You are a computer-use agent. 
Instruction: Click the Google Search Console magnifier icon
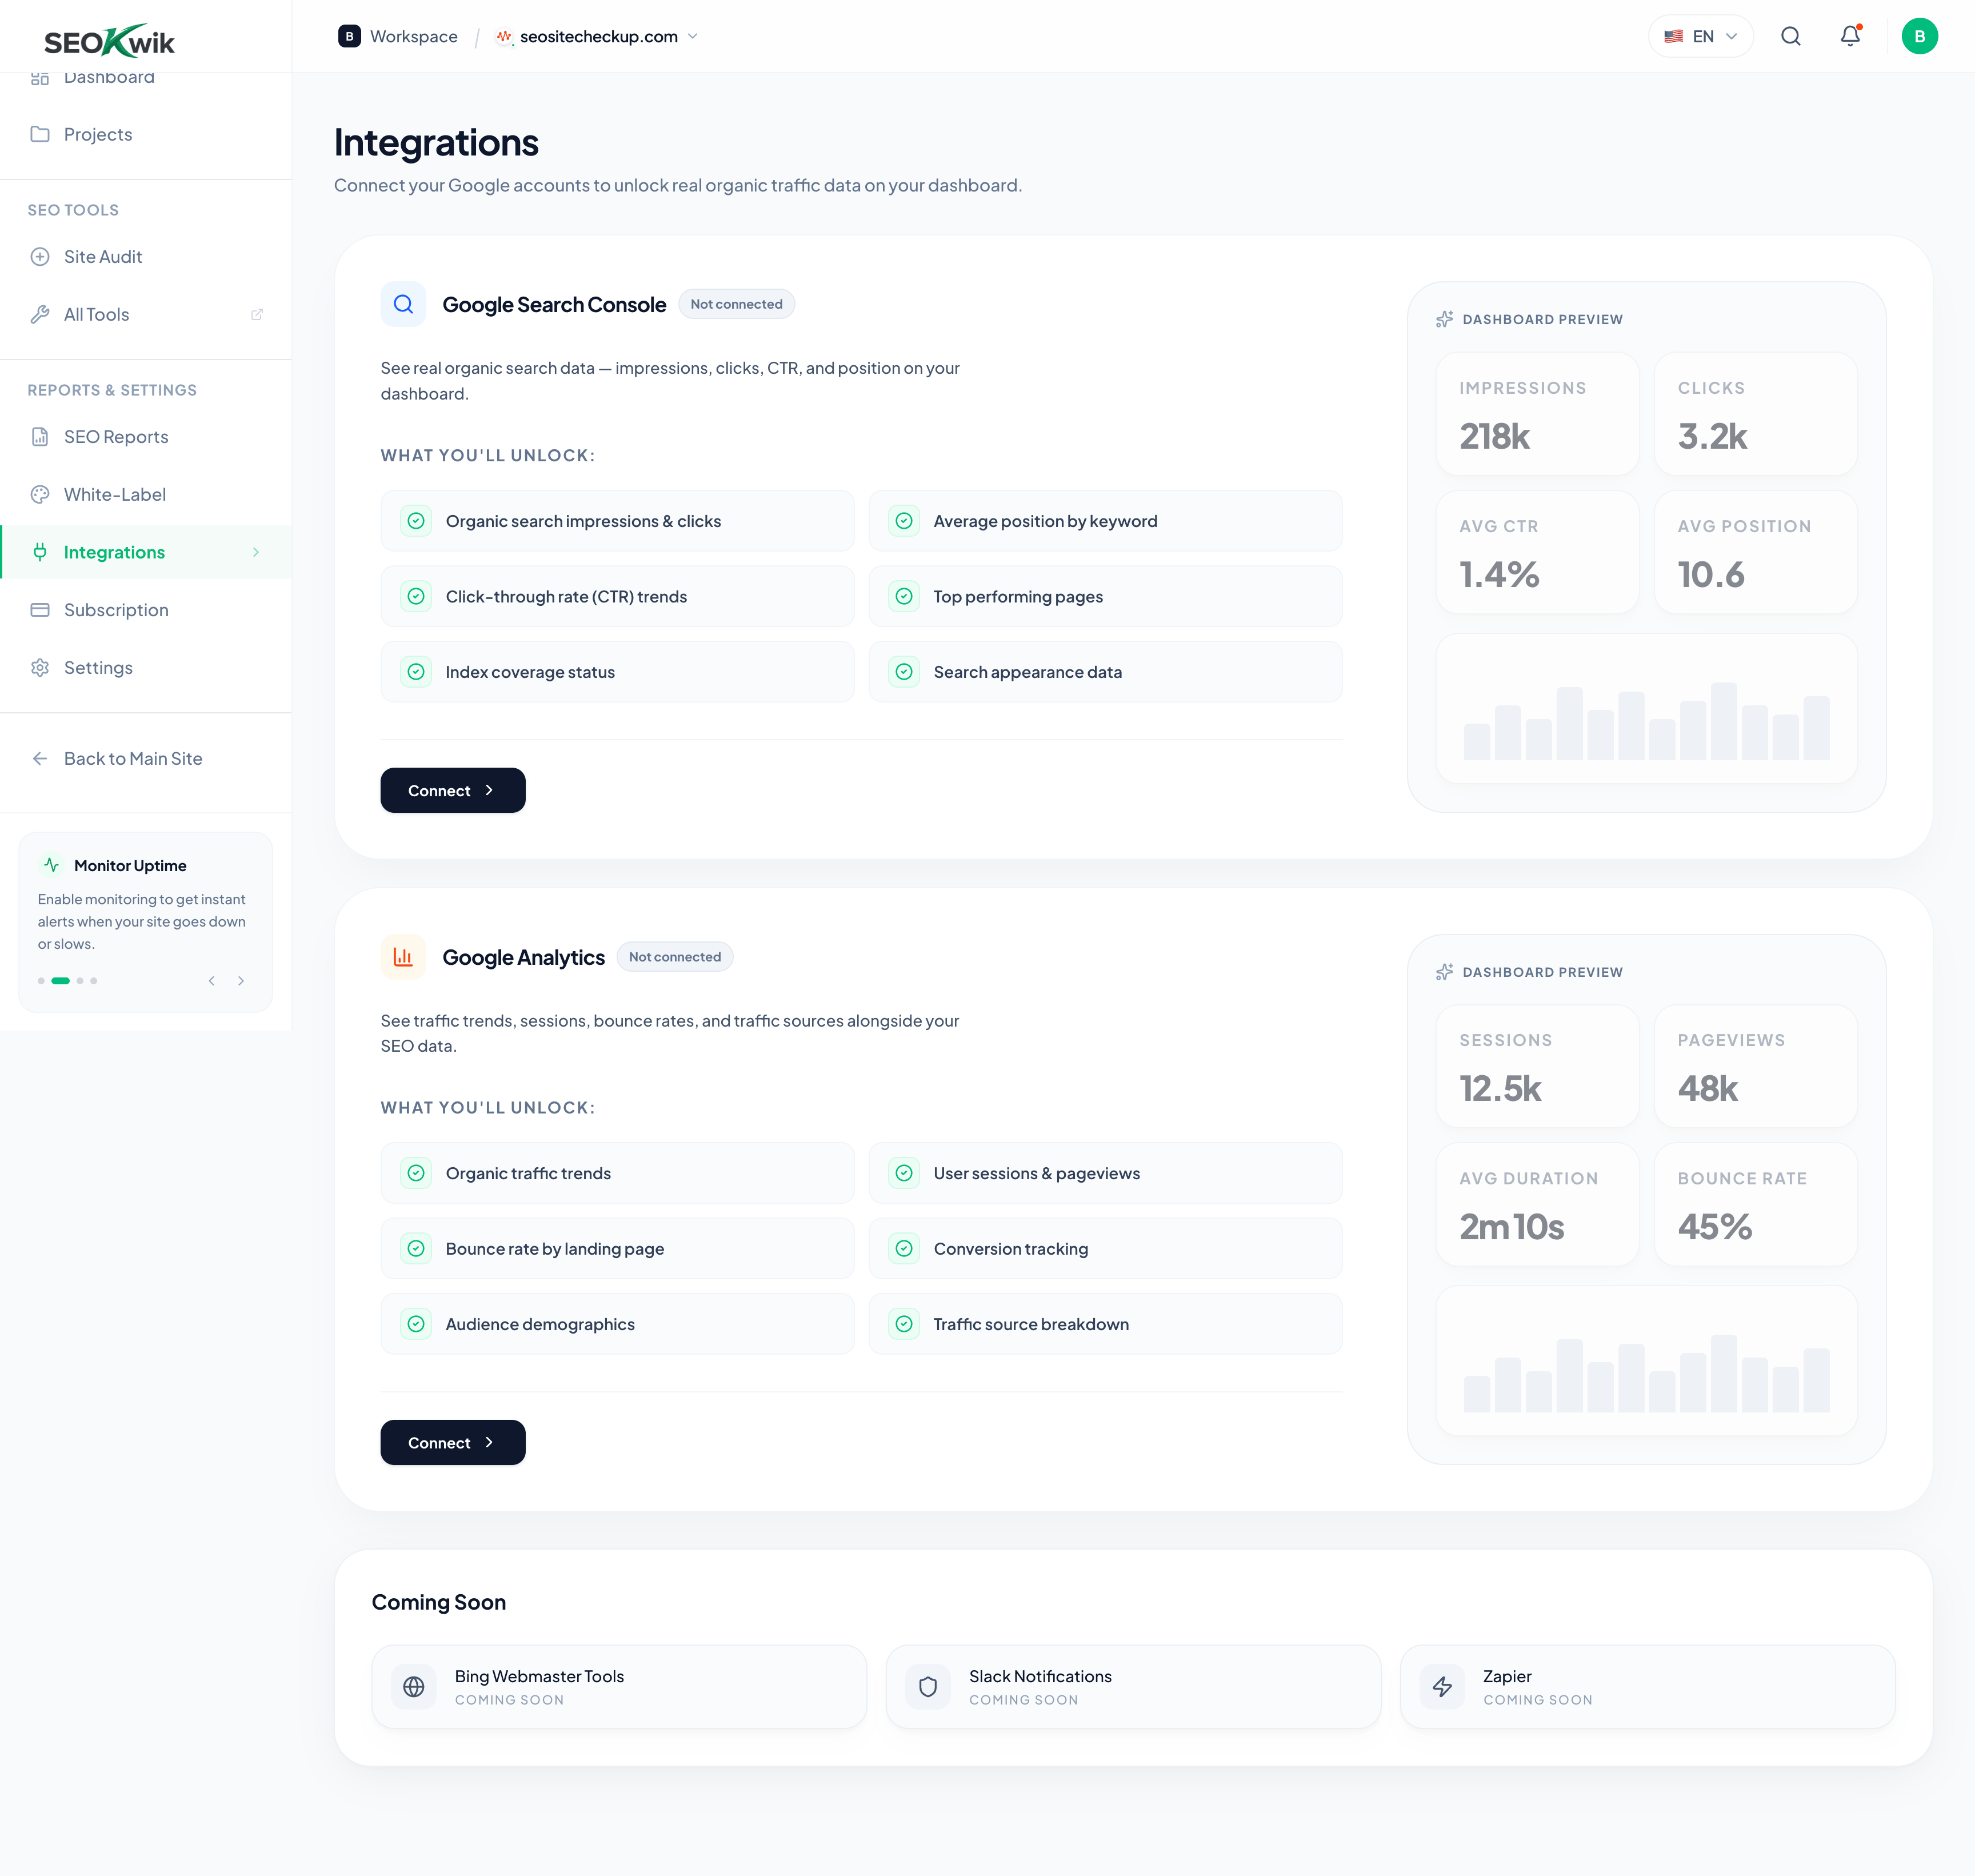403,304
